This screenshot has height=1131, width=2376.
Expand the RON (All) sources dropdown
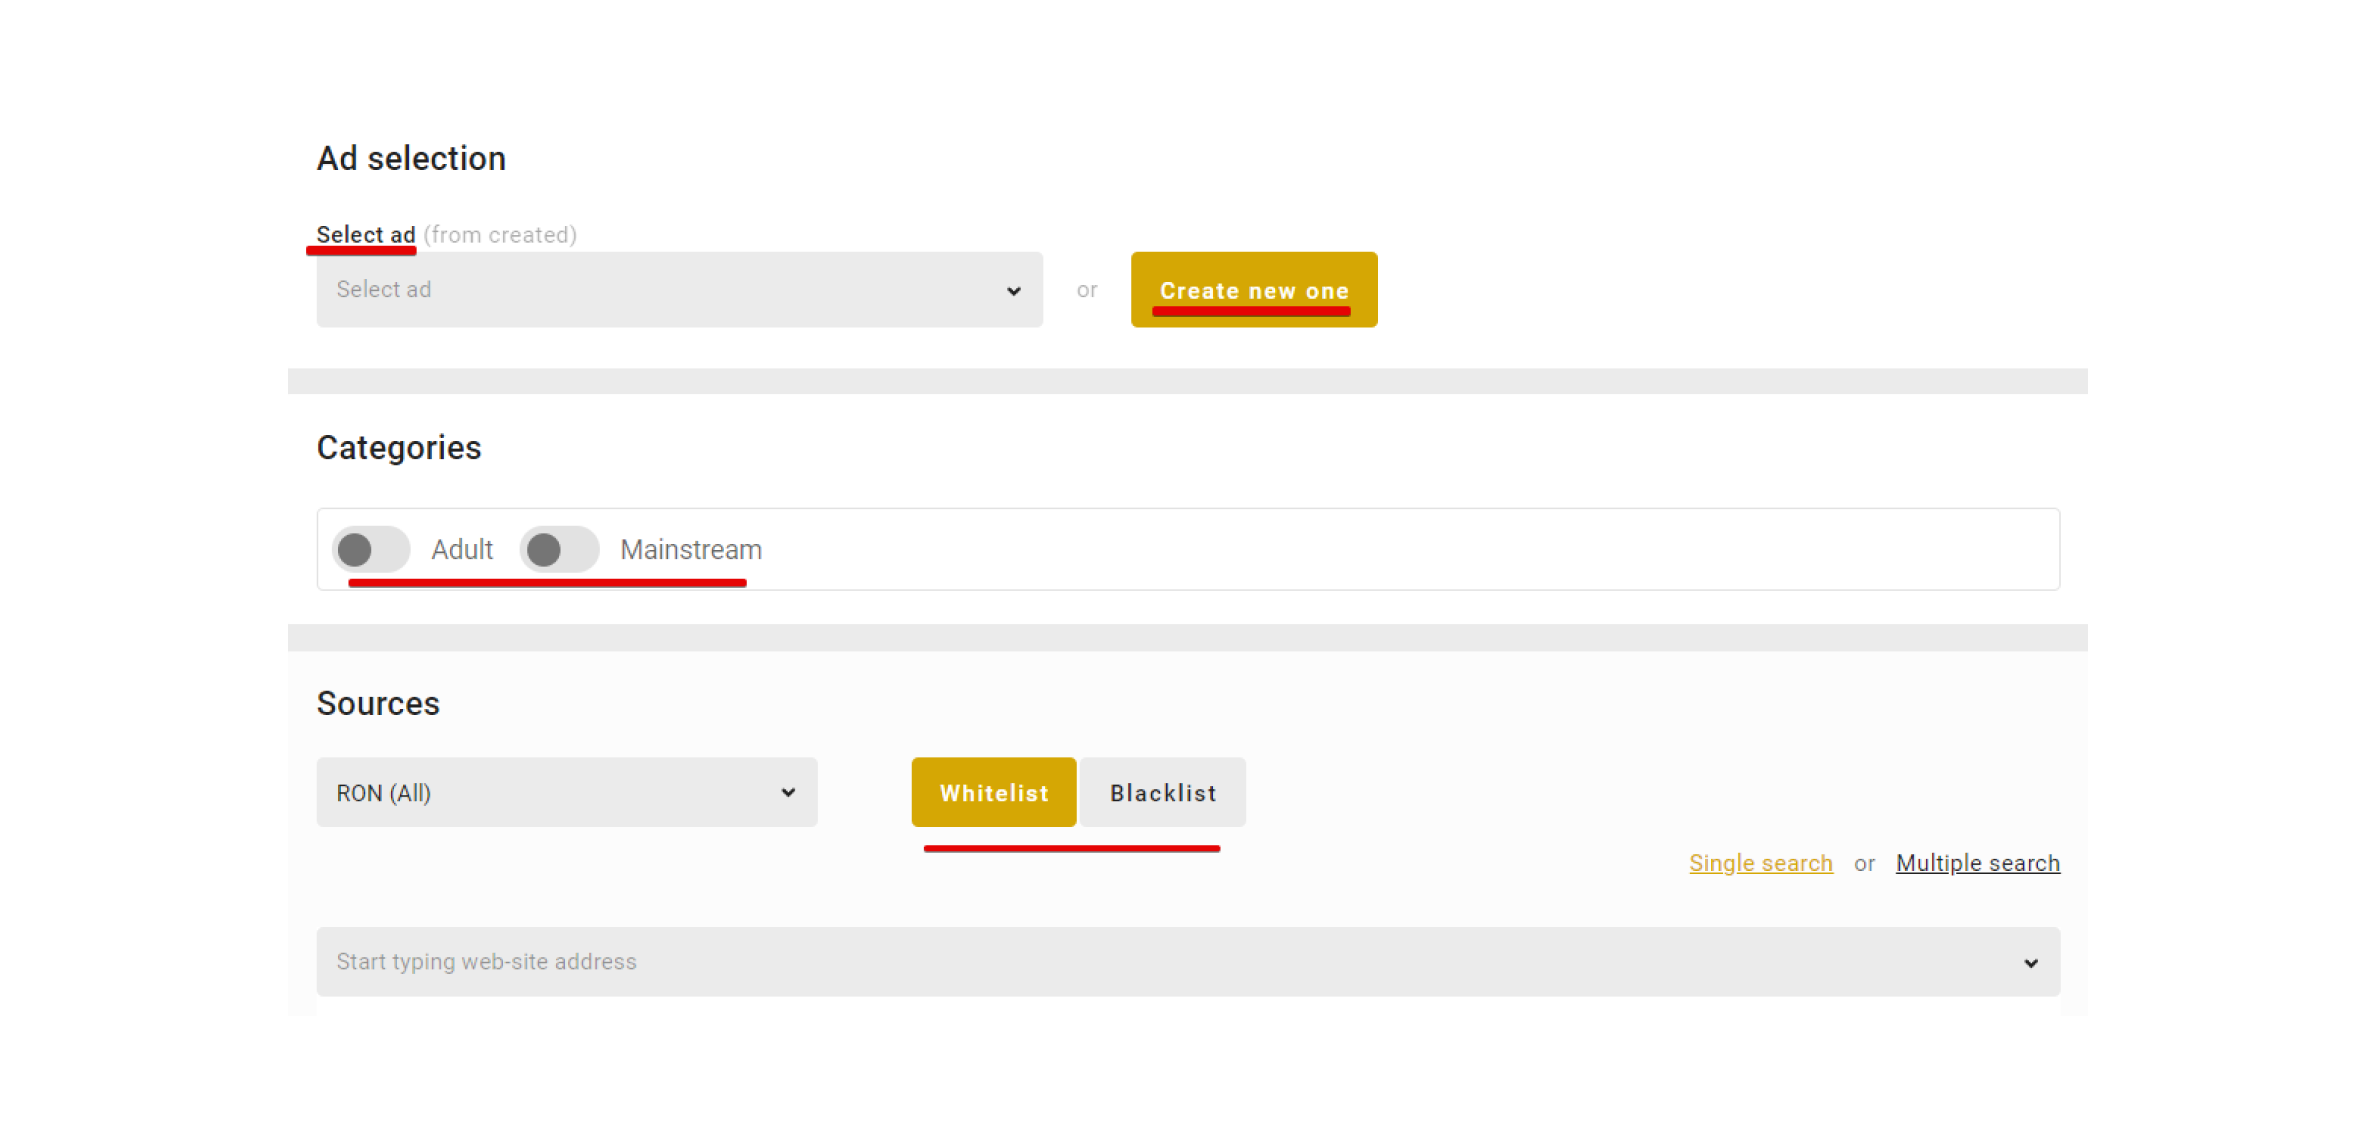(x=550, y=793)
